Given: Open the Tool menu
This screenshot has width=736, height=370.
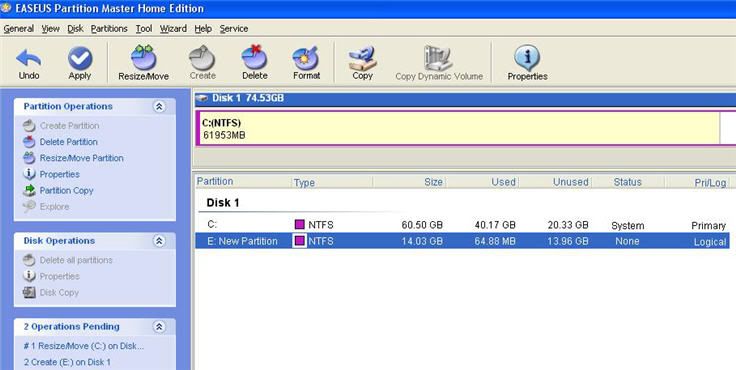Looking at the screenshot, I should pos(144,29).
